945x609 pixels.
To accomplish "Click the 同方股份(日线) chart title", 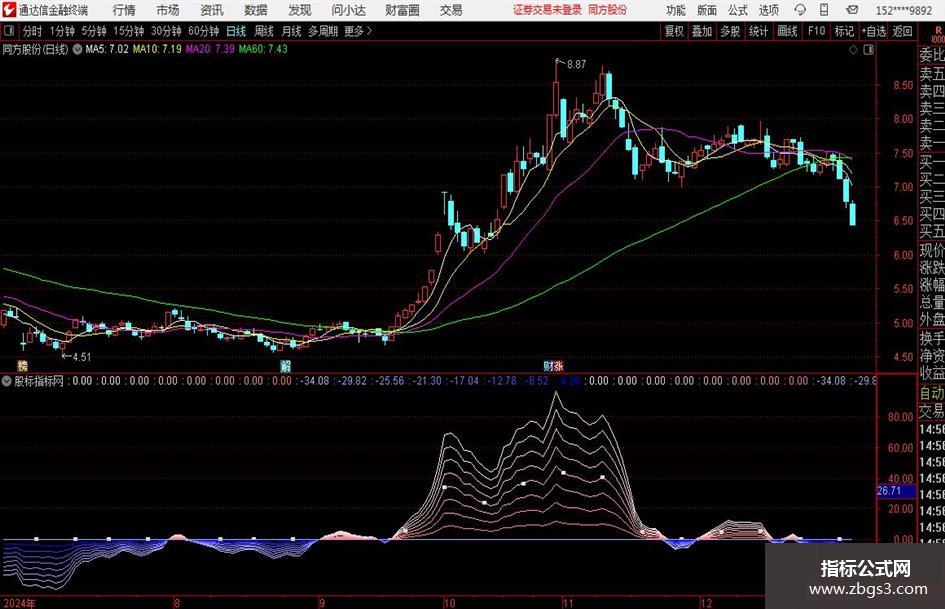I will (x=35, y=49).
